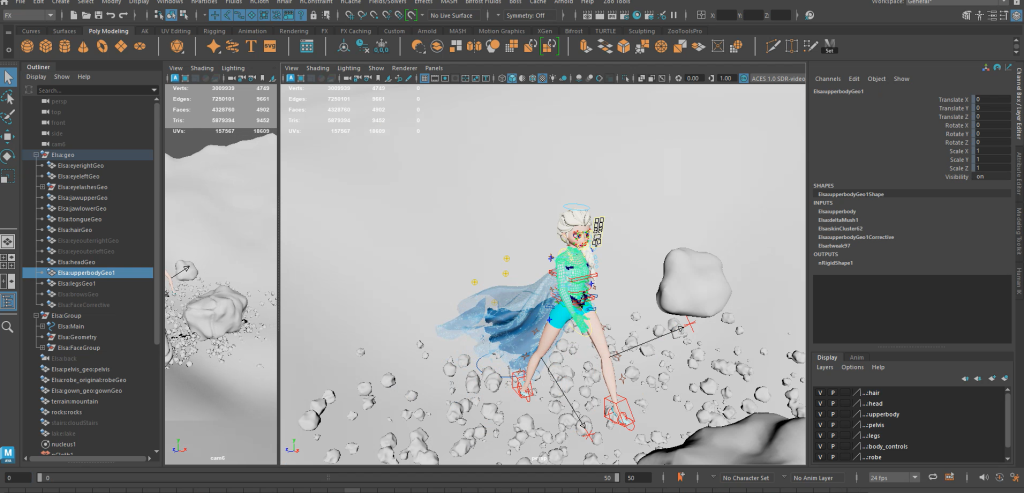This screenshot has width=1024, height=493.
Task: Select terrain:mountain in the Outliner
Action: (x=74, y=401)
